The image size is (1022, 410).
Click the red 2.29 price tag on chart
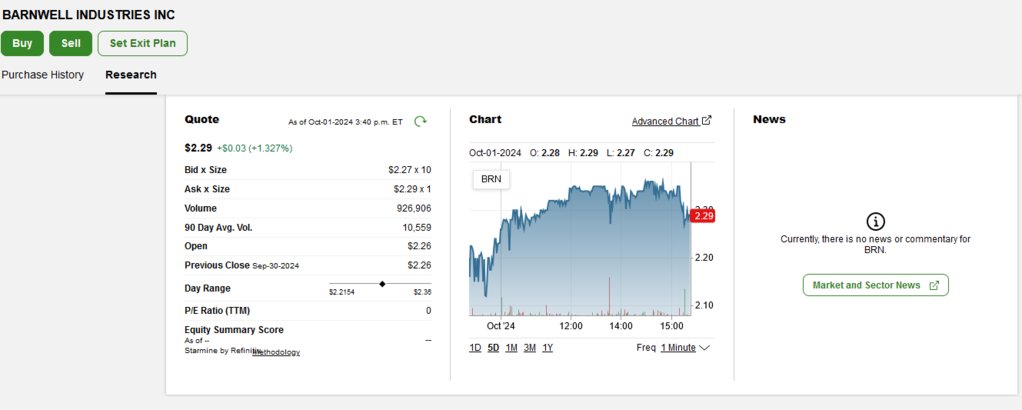click(x=703, y=215)
